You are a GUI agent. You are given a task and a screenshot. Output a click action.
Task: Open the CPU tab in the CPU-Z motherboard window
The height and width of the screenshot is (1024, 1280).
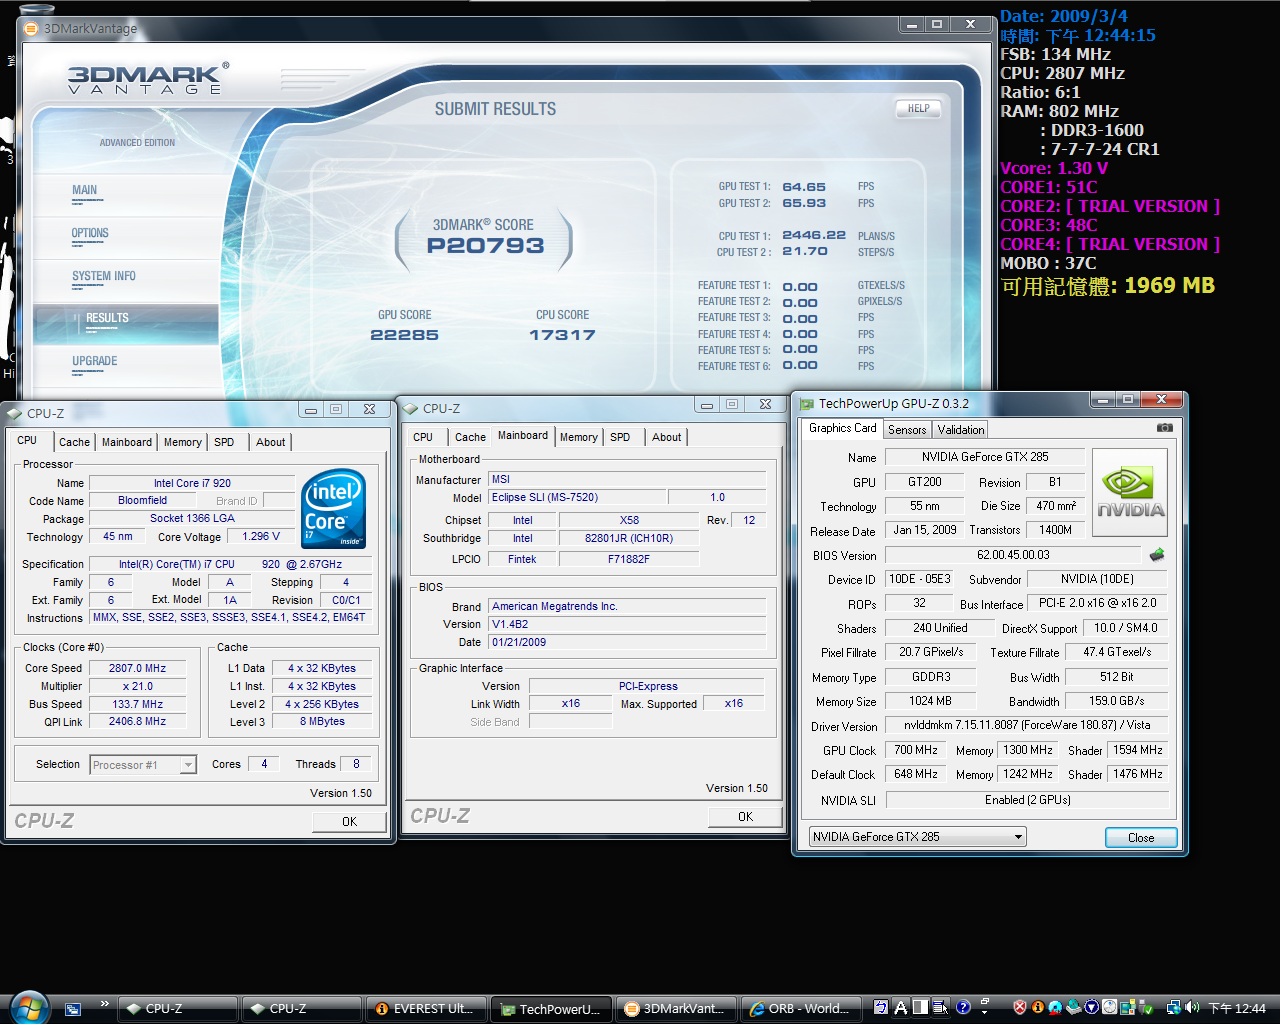coord(423,437)
